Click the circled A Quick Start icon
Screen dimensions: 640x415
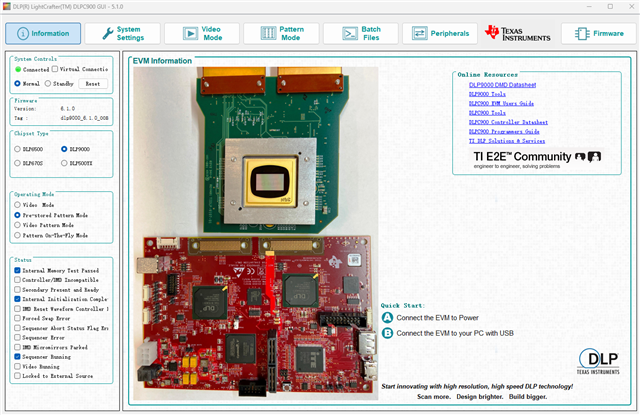click(387, 317)
